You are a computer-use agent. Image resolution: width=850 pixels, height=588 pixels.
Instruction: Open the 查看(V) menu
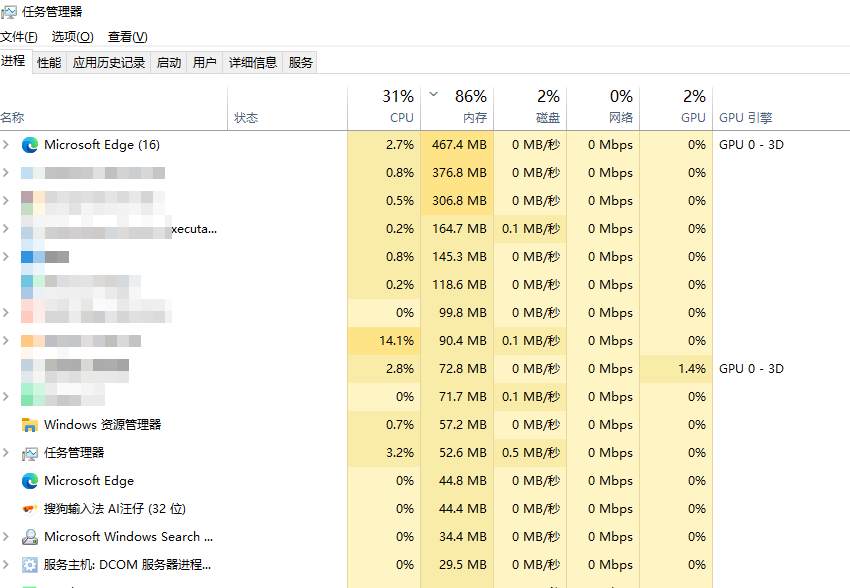click(x=127, y=37)
